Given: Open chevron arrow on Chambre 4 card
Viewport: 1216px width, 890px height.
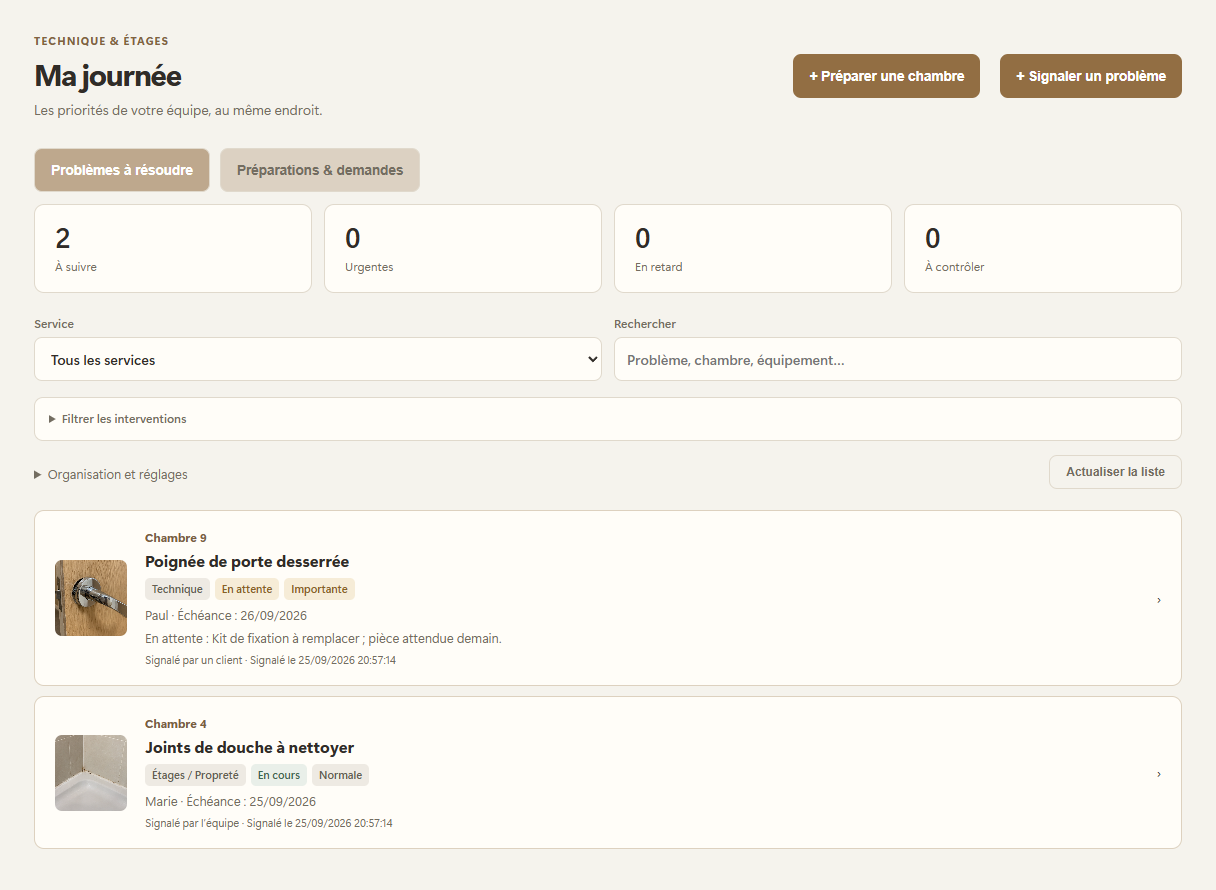Looking at the screenshot, I should point(1159,774).
